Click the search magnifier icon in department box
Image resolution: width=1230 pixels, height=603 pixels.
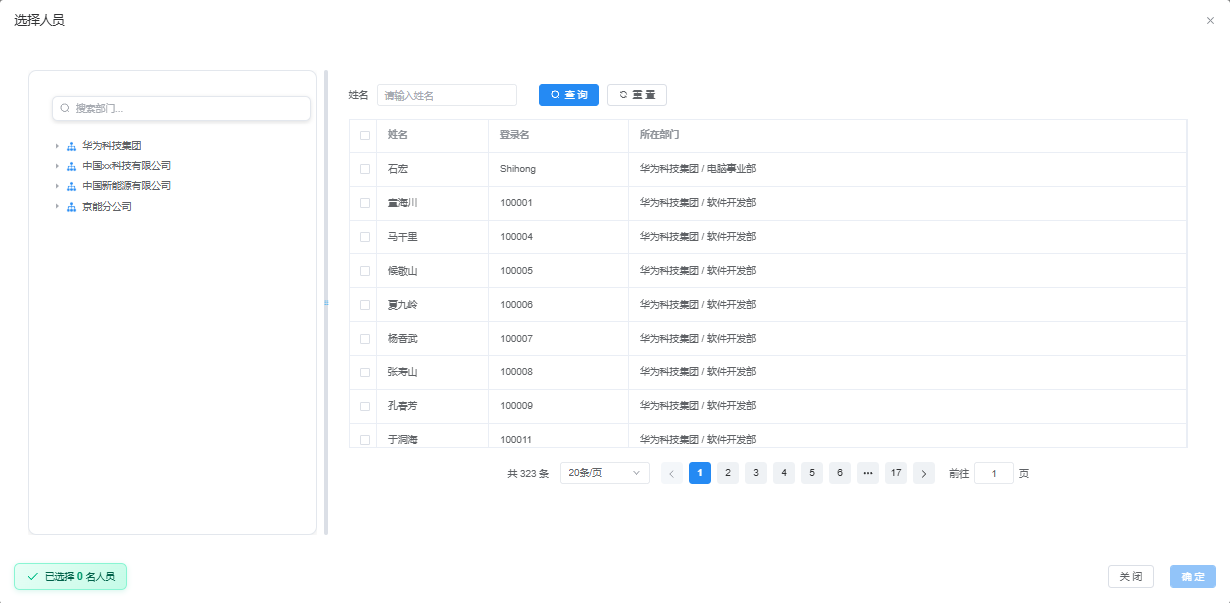pyautogui.click(x=66, y=108)
